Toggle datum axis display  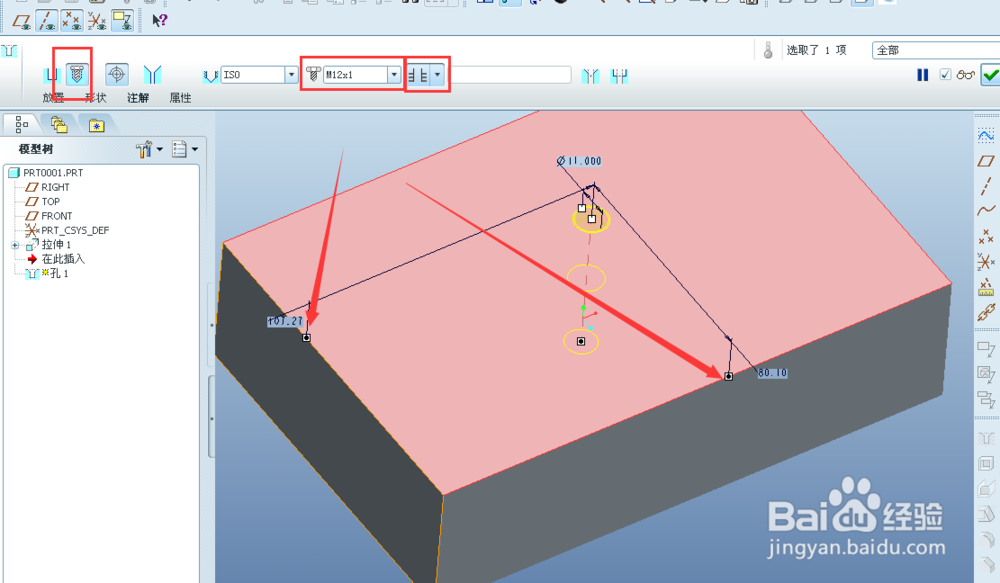click(47, 21)
